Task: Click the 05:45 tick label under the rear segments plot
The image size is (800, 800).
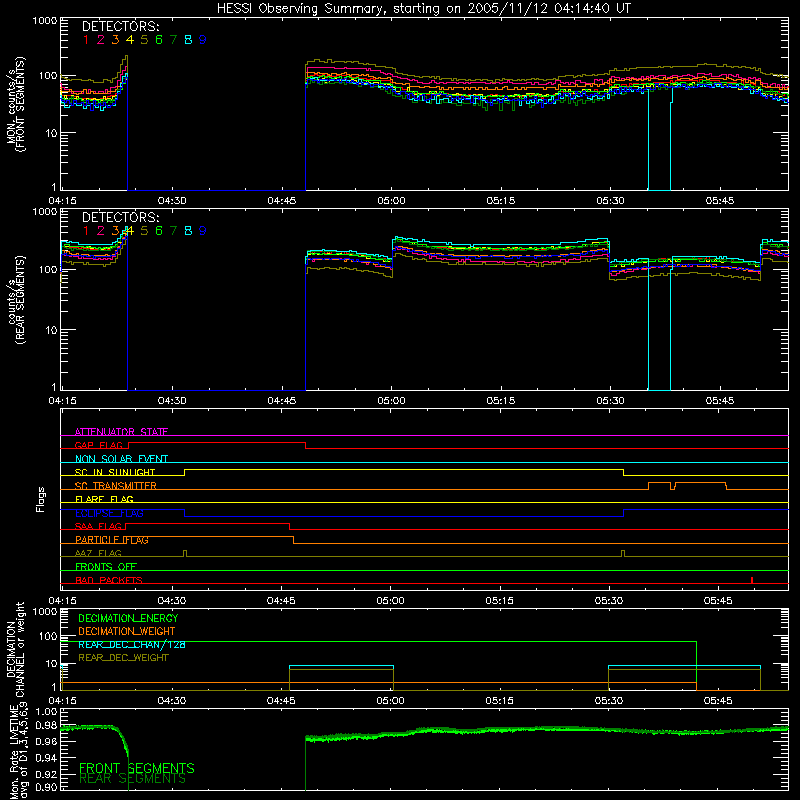Action: pos(719,401)
